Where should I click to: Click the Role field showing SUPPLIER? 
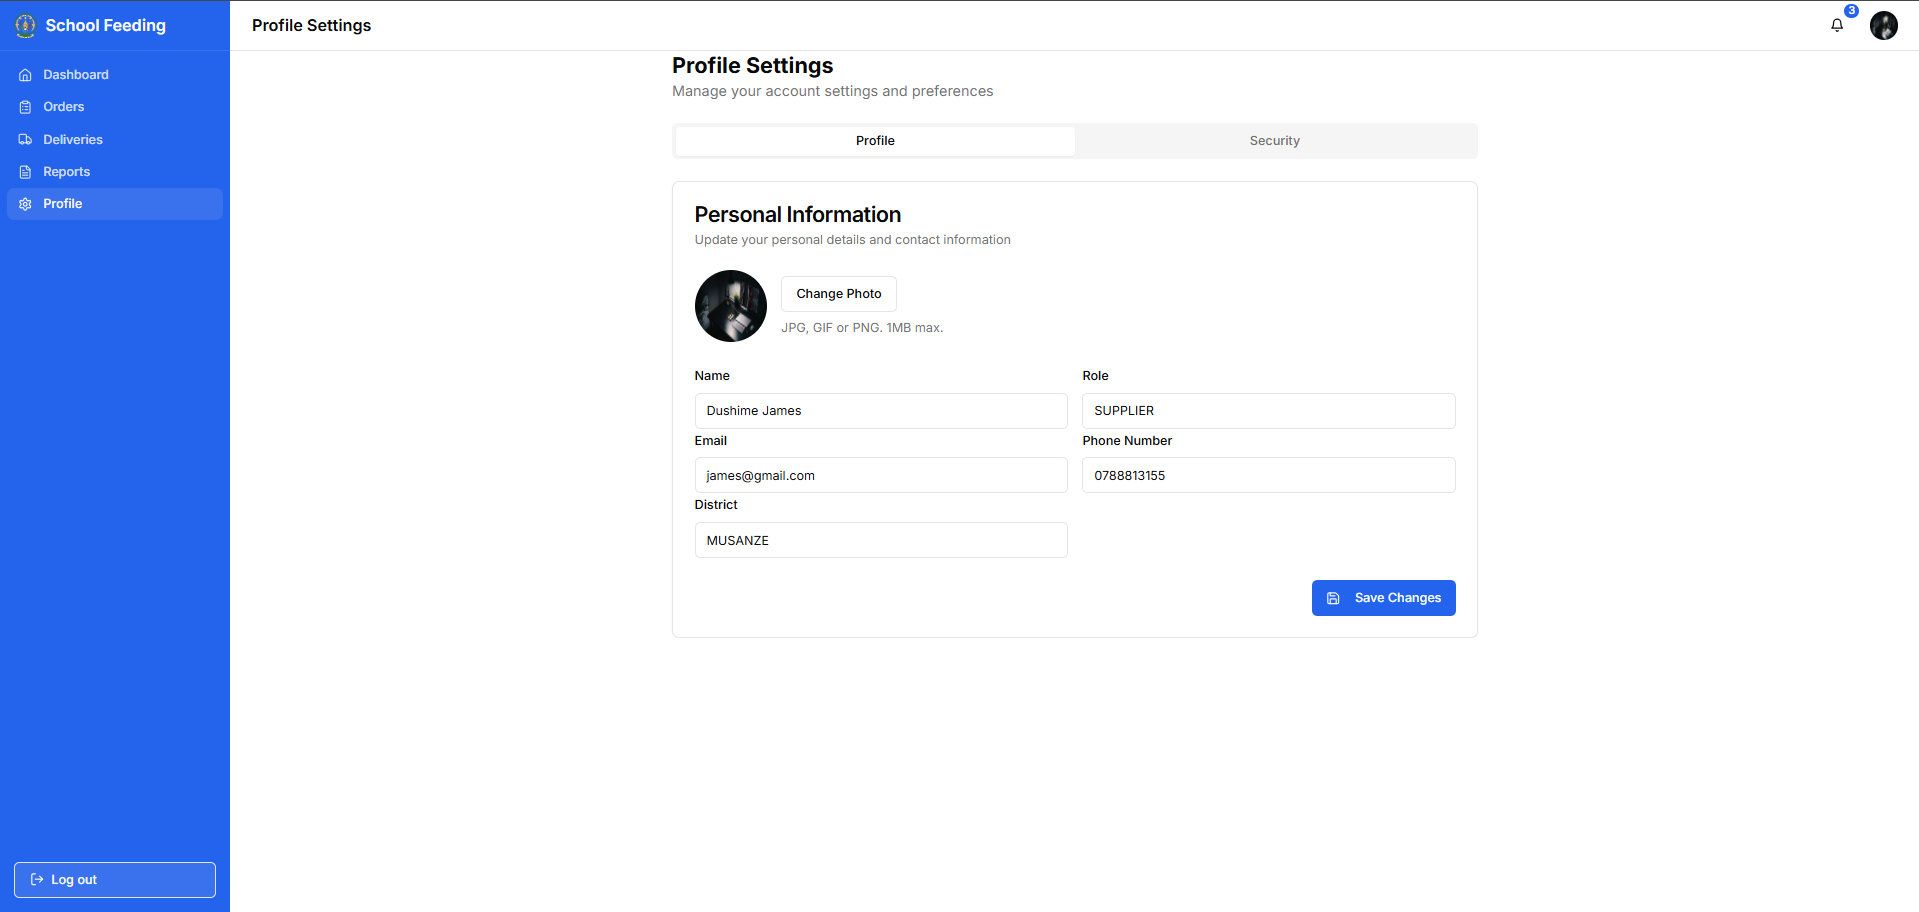(1269, 411)
